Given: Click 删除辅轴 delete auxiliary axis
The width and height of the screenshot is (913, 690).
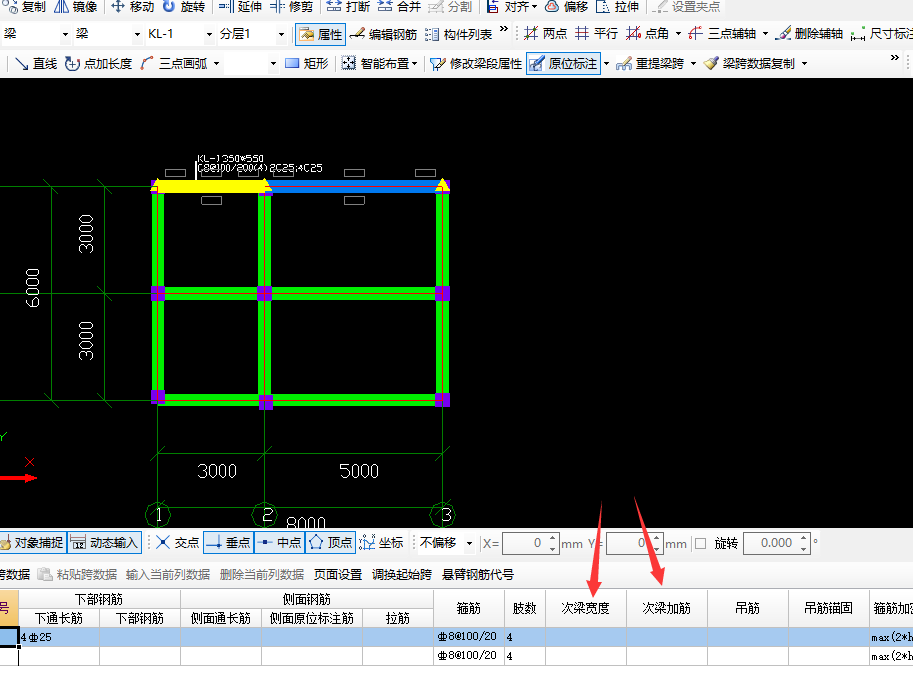Looking at the screenshot, I should click(810, 34).
